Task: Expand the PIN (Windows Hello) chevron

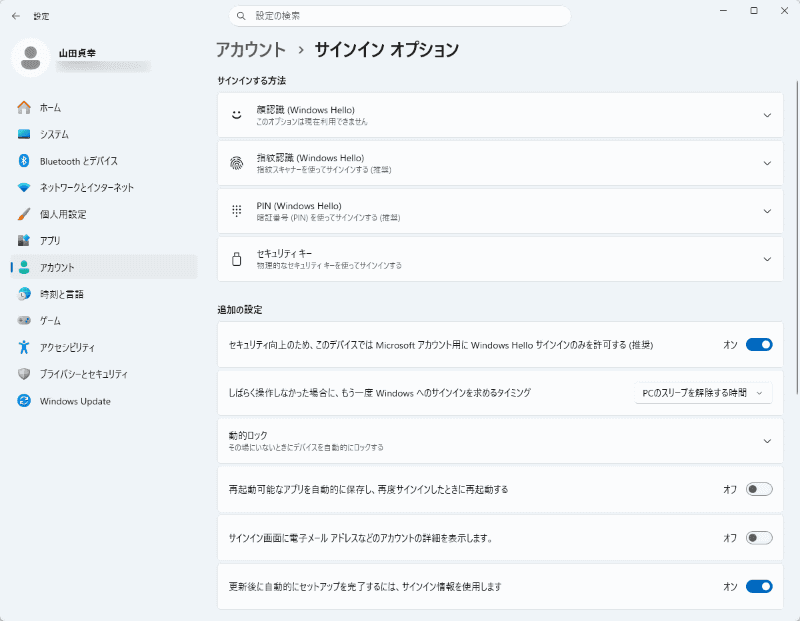Action: pos(767,211)
